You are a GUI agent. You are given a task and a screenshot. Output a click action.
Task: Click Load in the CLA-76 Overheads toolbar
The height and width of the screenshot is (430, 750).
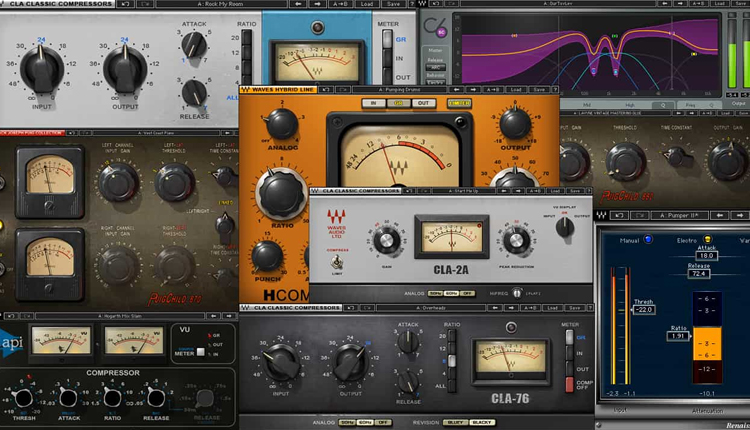click(x=552, y=308)
